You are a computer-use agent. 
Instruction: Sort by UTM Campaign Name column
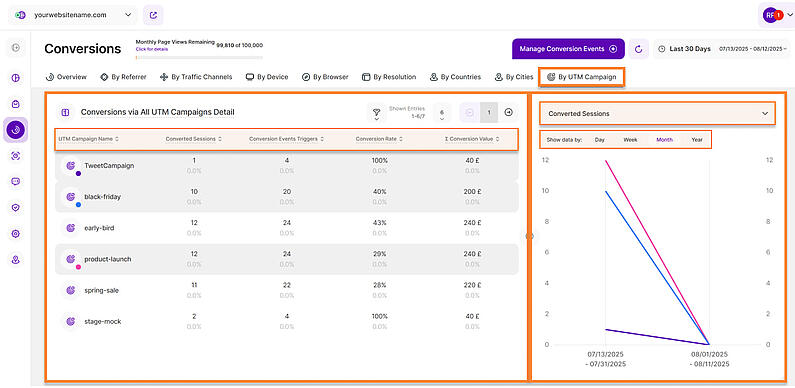tap(89, 139)
